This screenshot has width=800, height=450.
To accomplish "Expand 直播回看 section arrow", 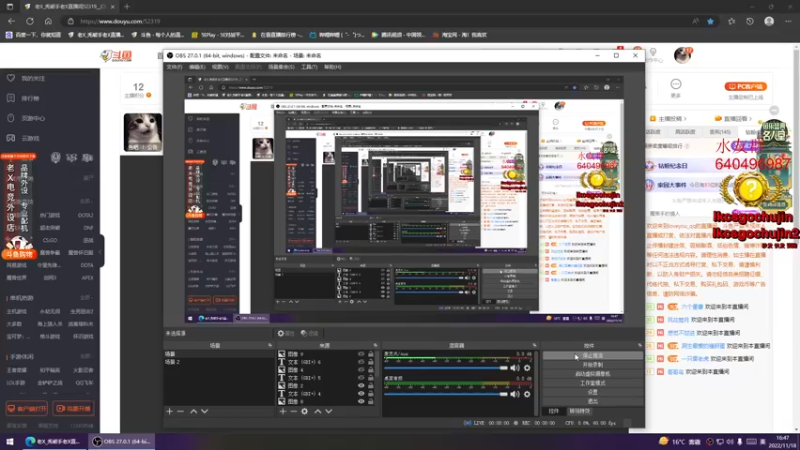I will (x=751, y=119).
